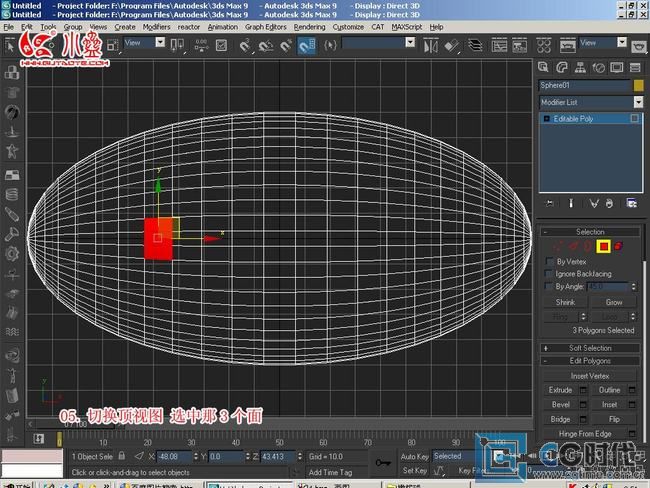Viewport: 650px width, 488px height.
Task: Toggle the 3D Snaps button
Action: (x=245, y=45)
